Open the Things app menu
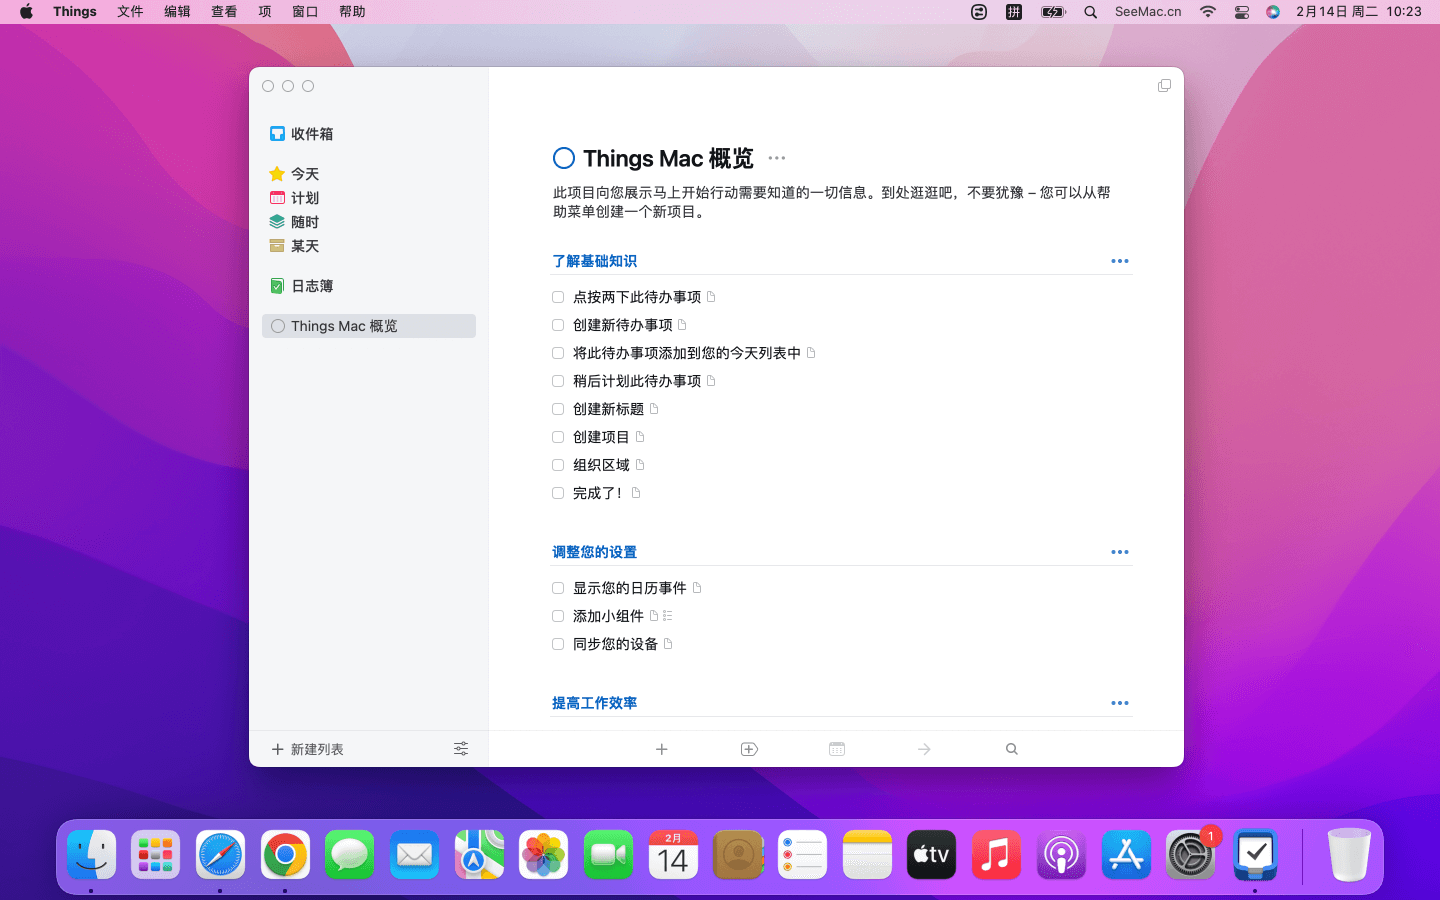This screenshot has width=1440, height=900. tap(75, 12)
